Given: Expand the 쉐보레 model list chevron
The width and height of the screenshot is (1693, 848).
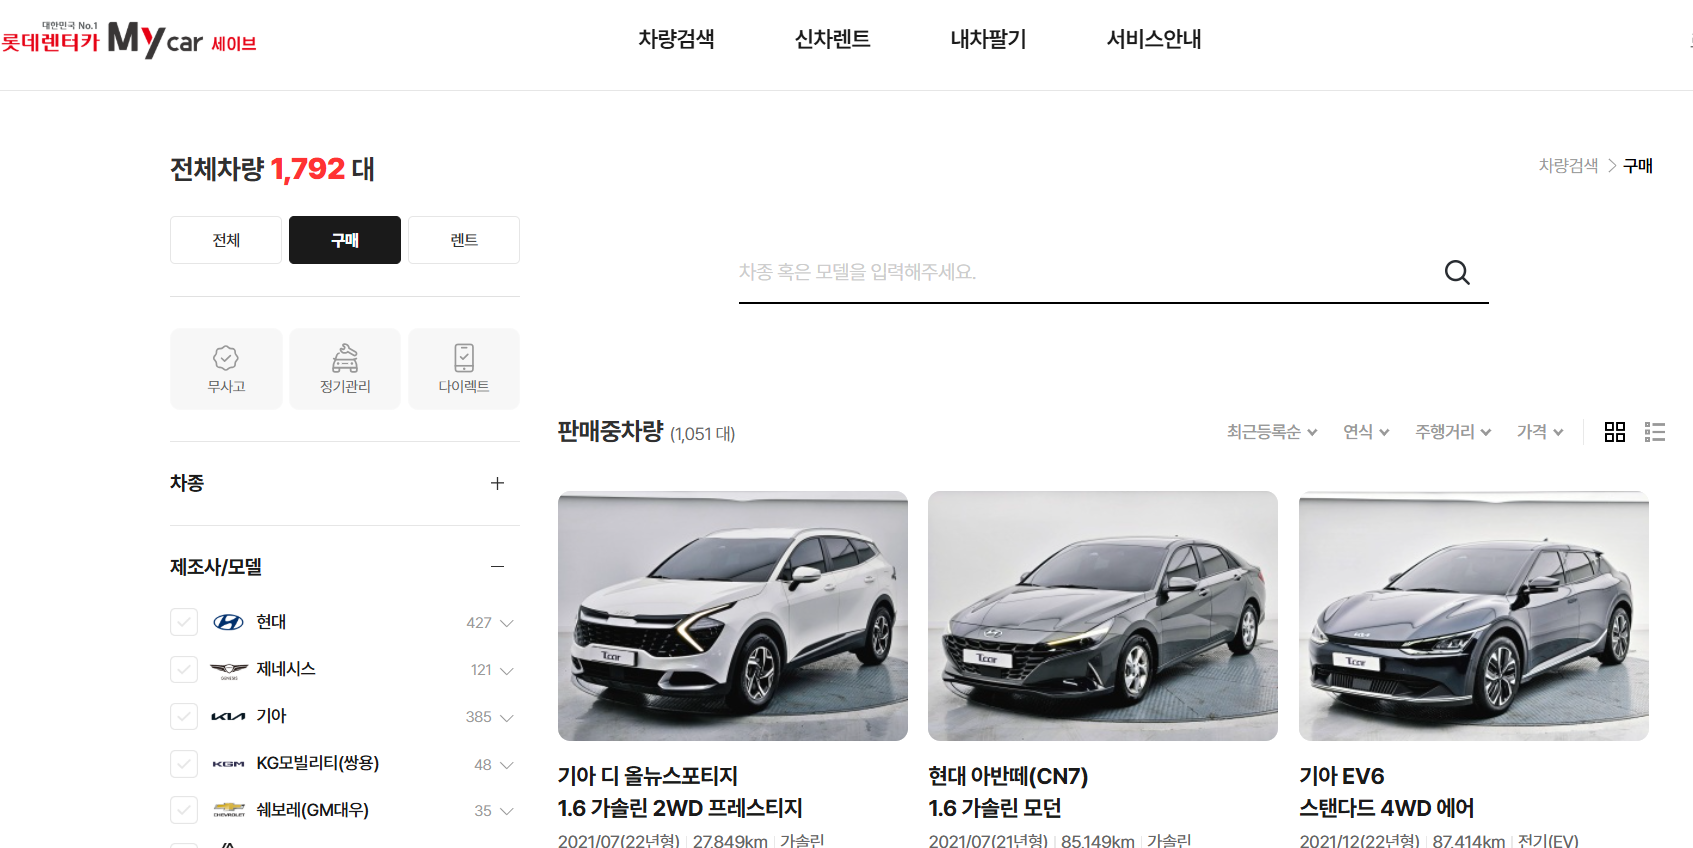Looking at the screenshot, I should click(507, 811).
